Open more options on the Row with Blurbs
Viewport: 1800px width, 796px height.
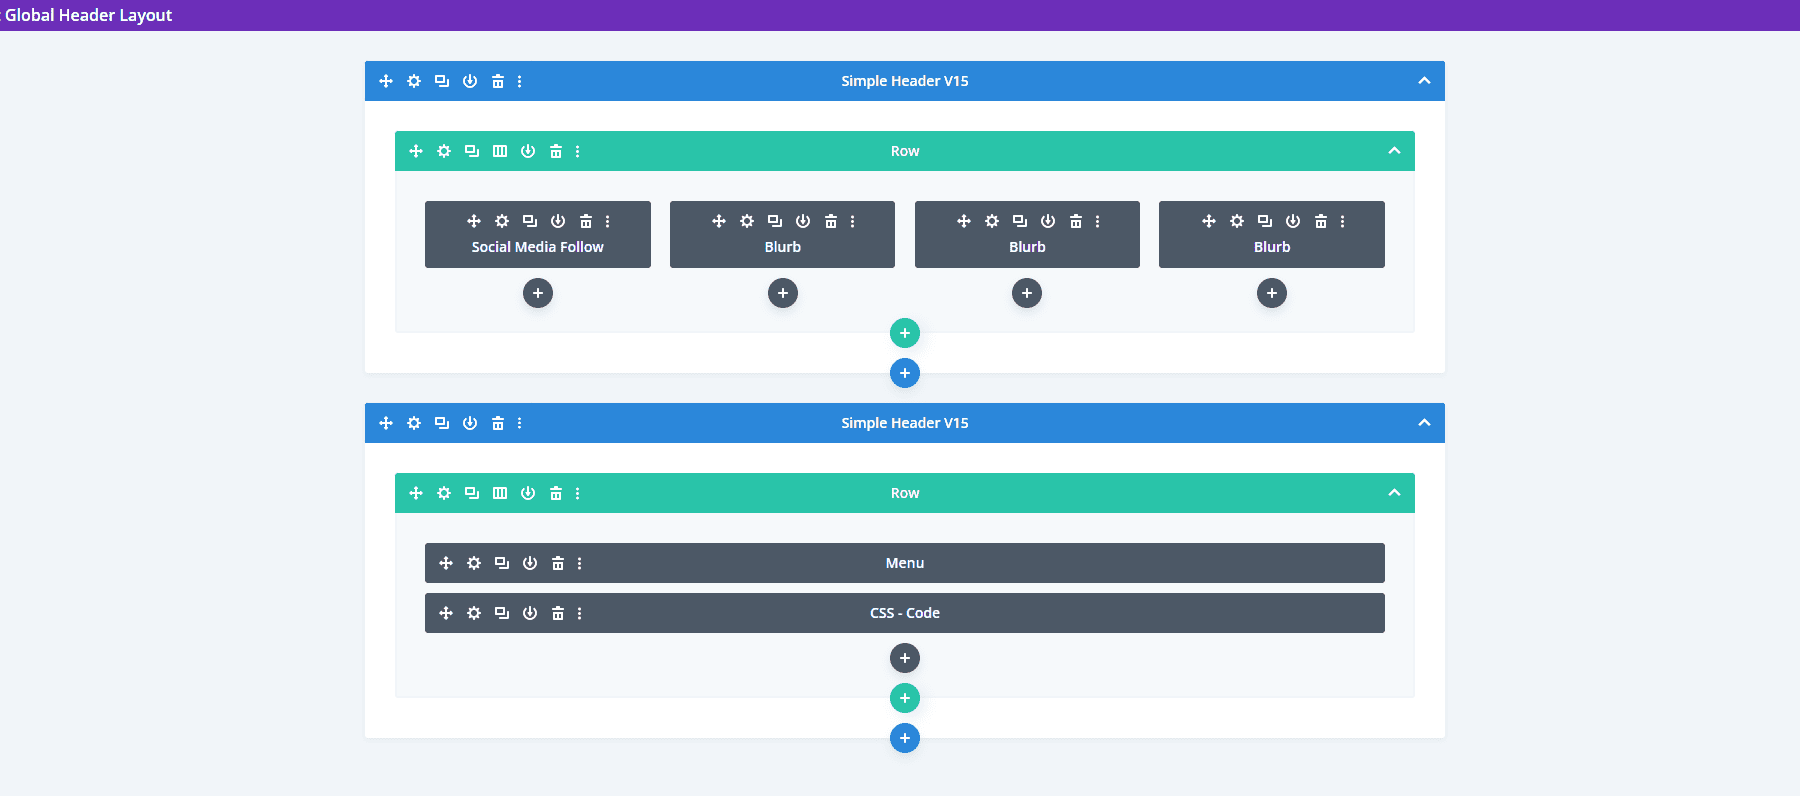pos(578,151)
